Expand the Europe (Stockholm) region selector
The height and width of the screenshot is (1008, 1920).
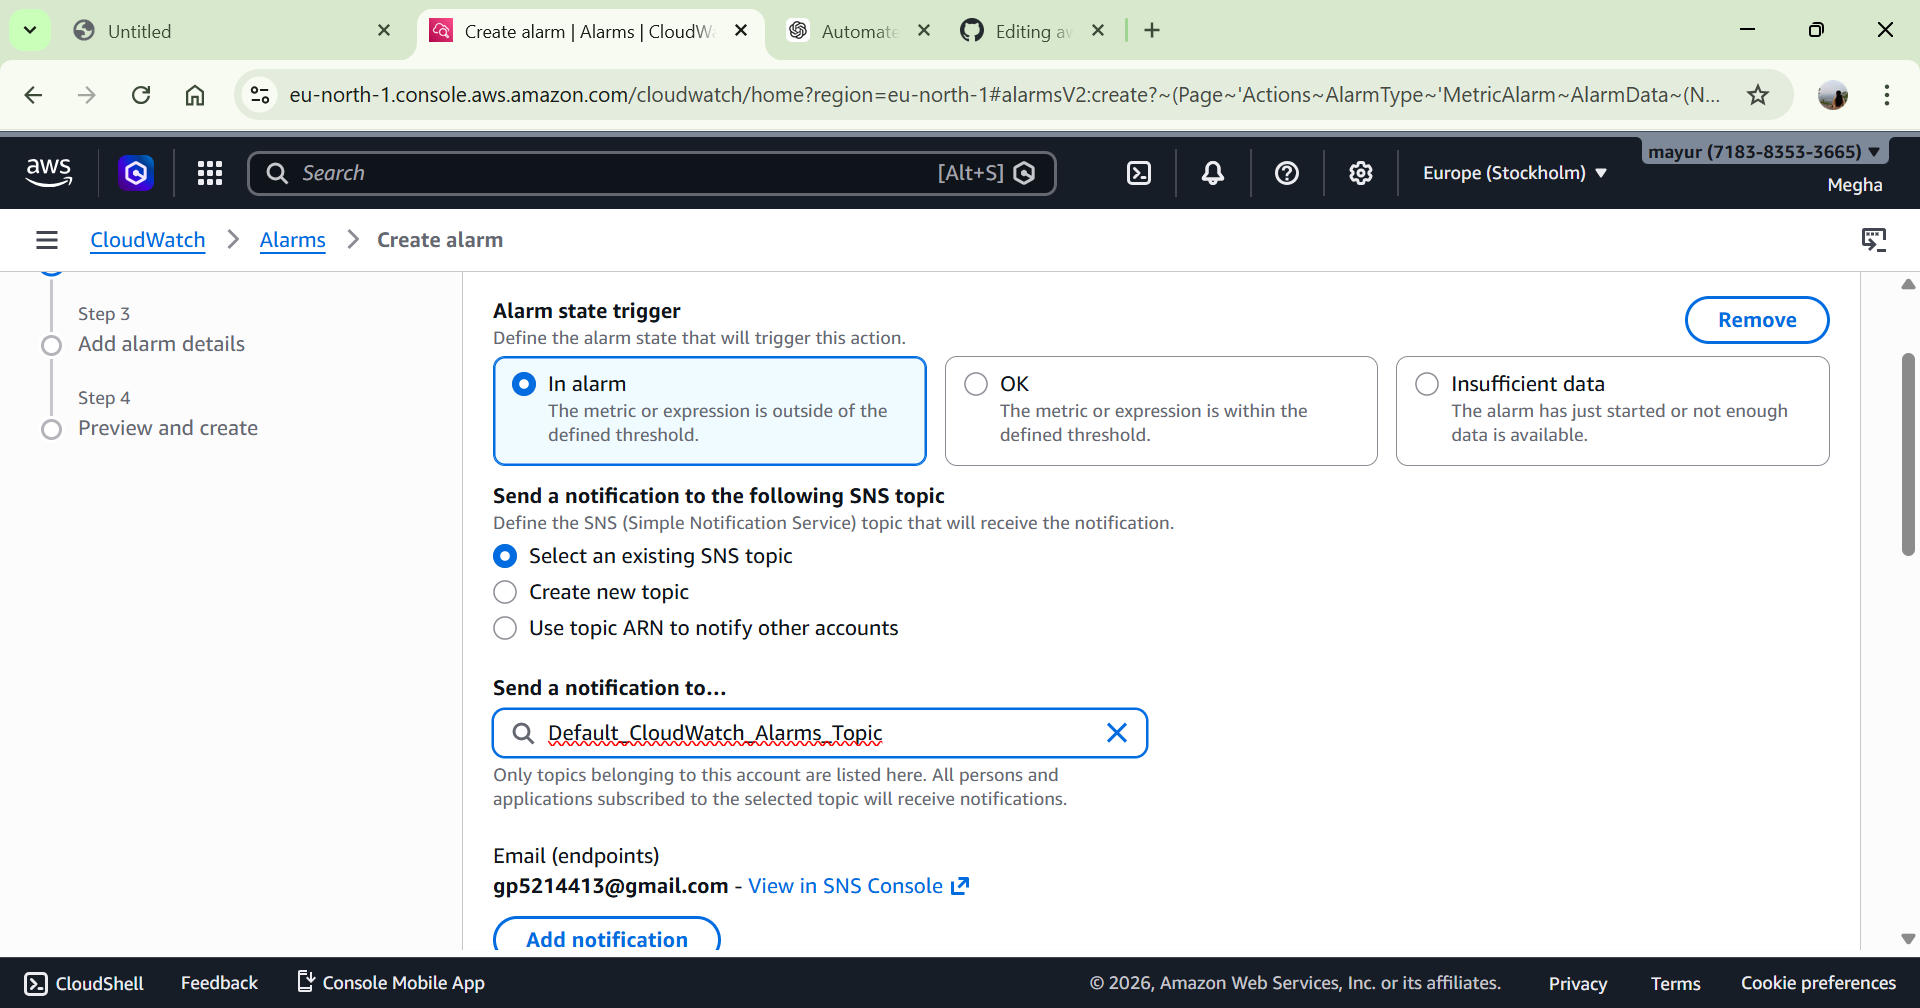pos(1515,173)
